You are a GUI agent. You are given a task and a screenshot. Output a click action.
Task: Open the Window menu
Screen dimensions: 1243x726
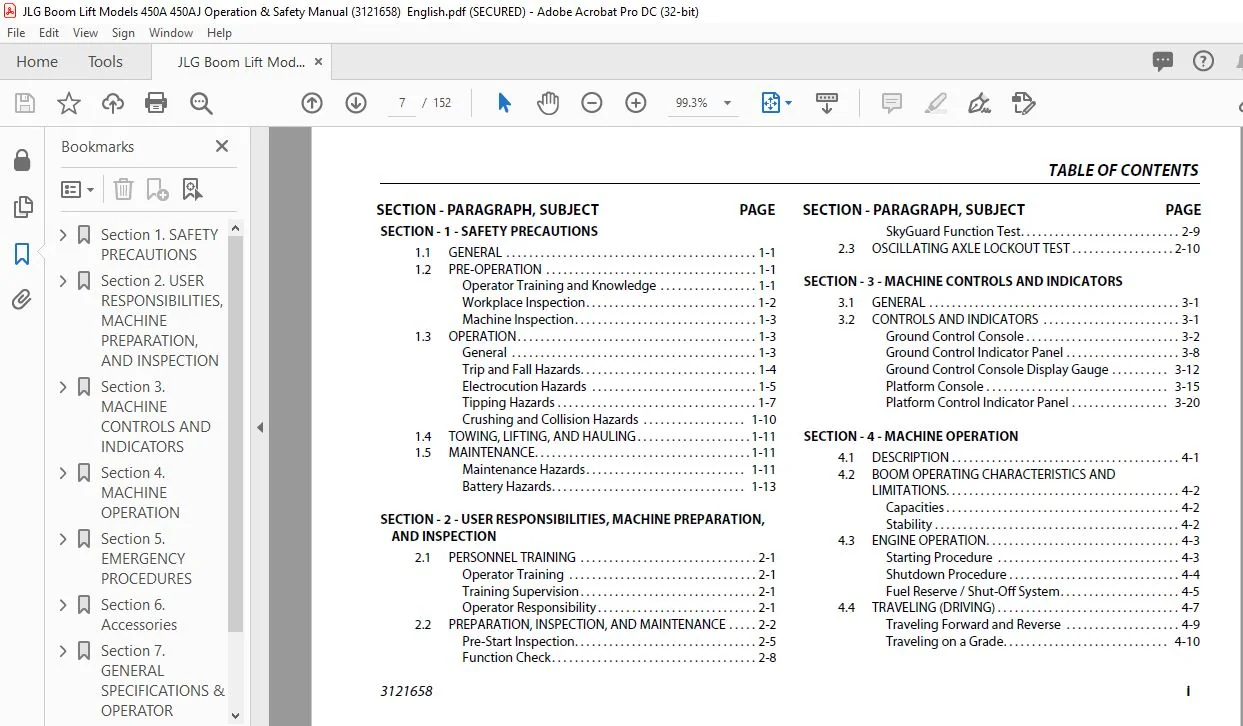(171, 32)
